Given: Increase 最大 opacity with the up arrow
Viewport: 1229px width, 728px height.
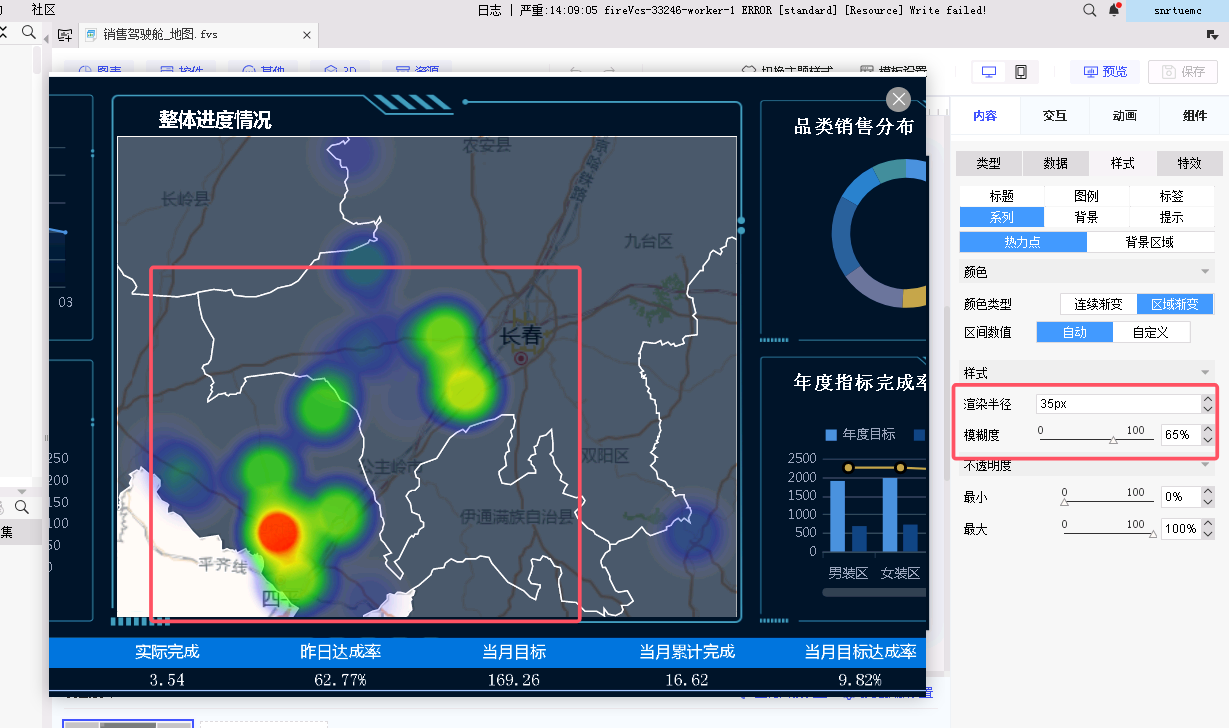Looking at the screenshot, I should click(1209, 524).
